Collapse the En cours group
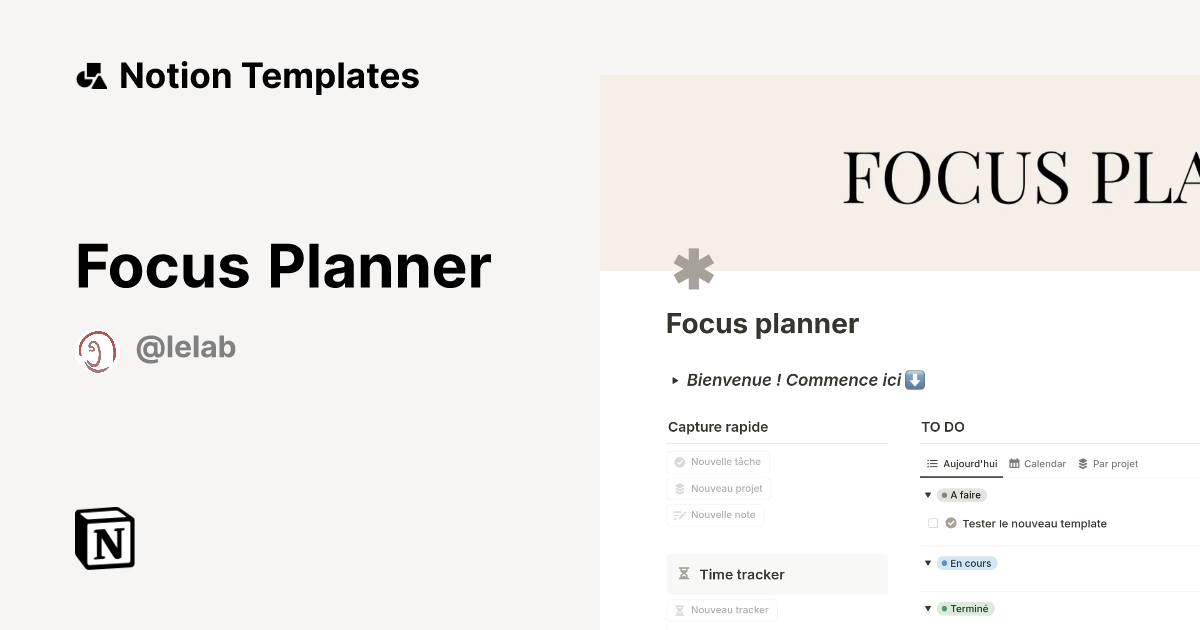This screenshot has width=1200, height=630. [x=927, y=563]
